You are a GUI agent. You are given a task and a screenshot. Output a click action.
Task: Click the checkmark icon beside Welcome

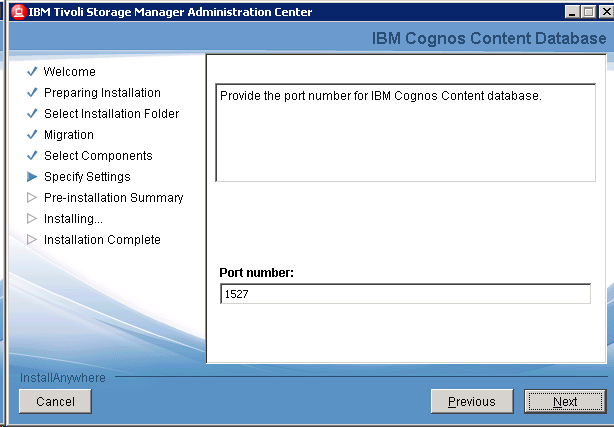pos(32,72)
